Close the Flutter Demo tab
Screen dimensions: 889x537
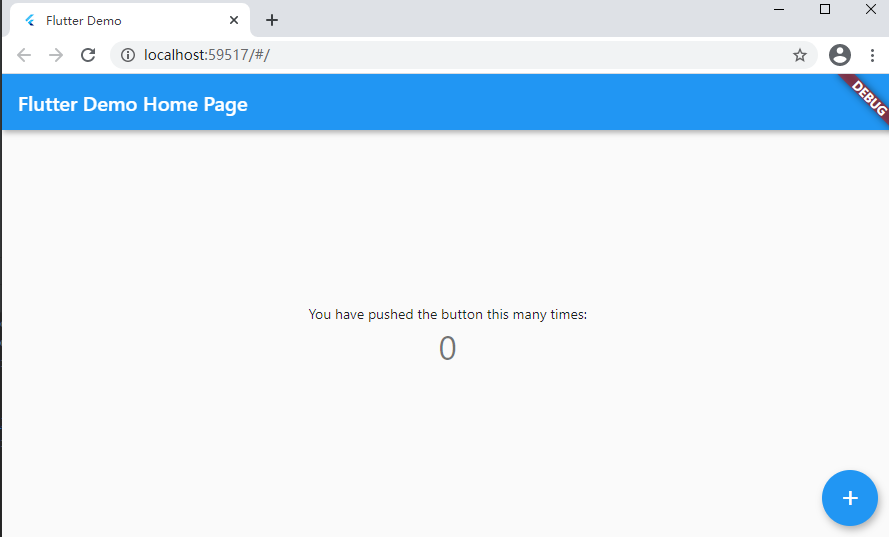[x=234, y=20]
